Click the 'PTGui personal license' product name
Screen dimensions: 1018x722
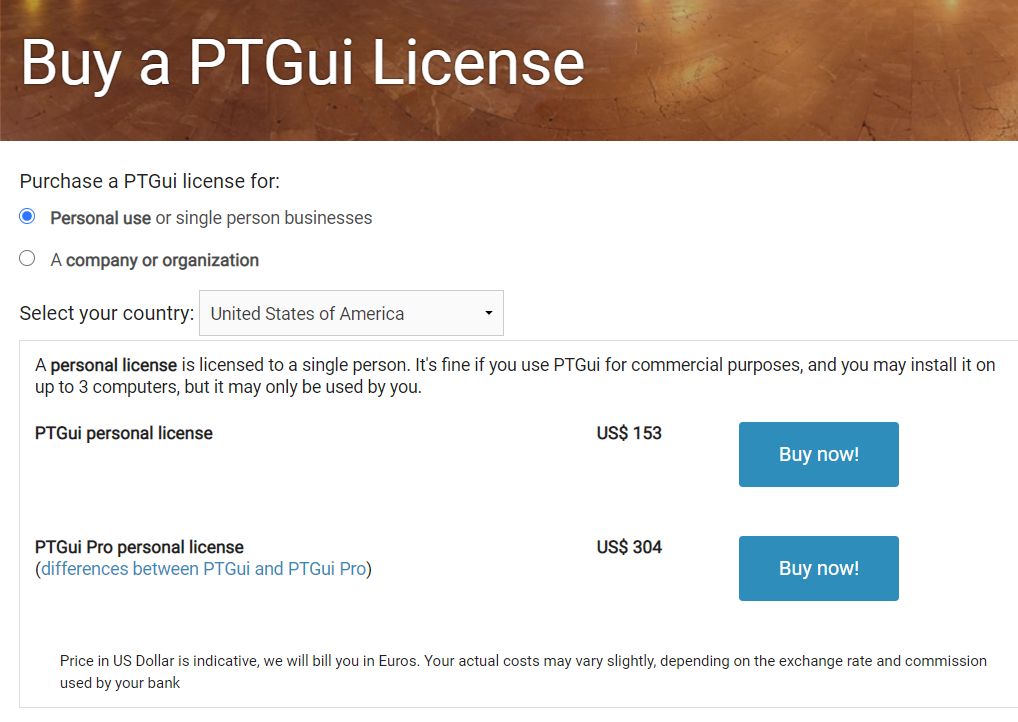124,433
